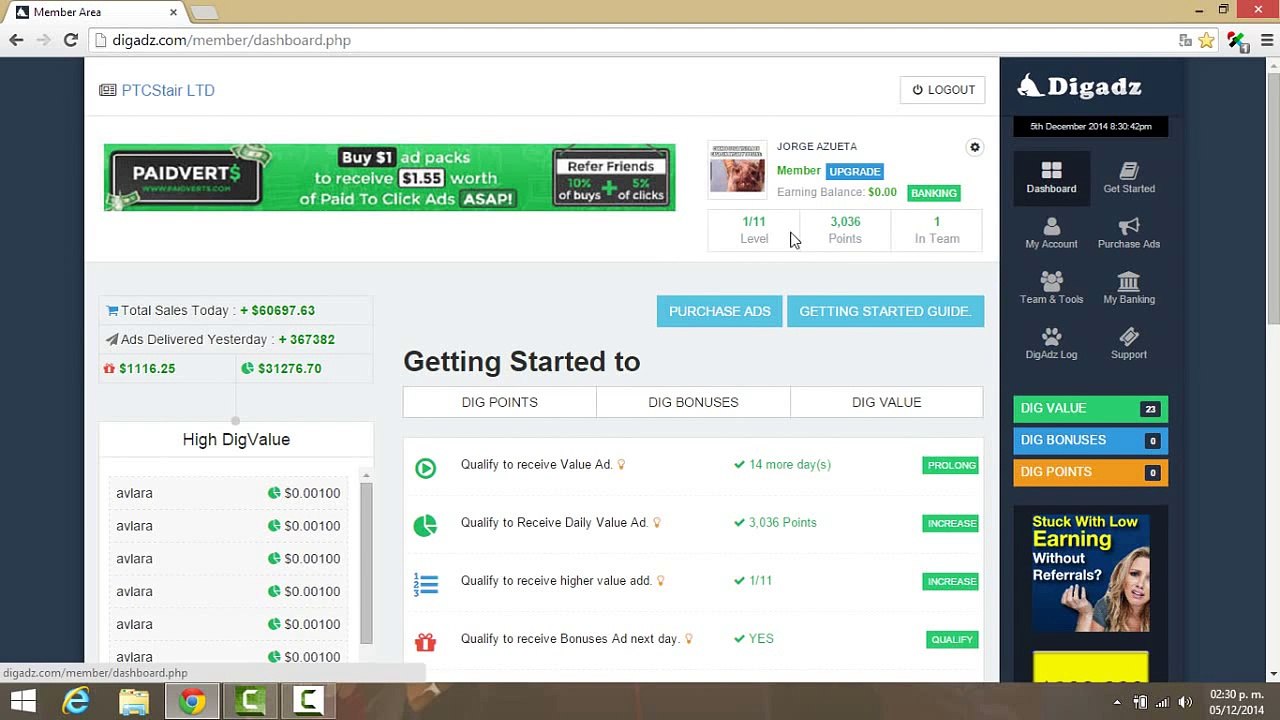This screenshot has width=1280, height=720.
Task: Click the Digadz logo
Action: click(1080, 87)
